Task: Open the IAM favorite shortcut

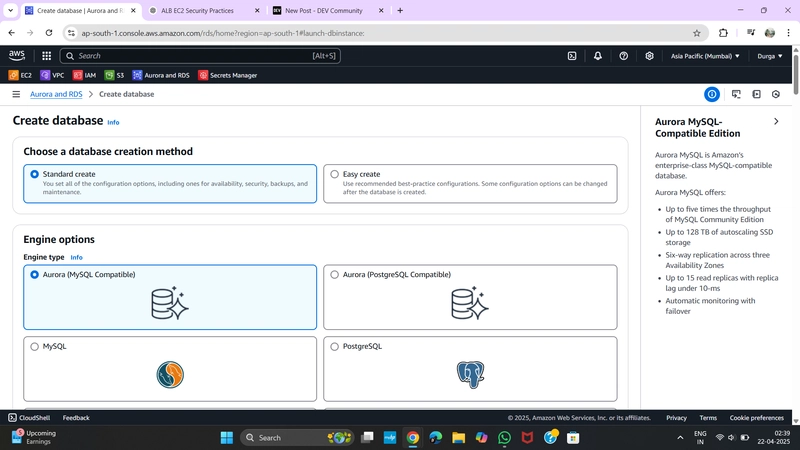Action: pos(84,76)
